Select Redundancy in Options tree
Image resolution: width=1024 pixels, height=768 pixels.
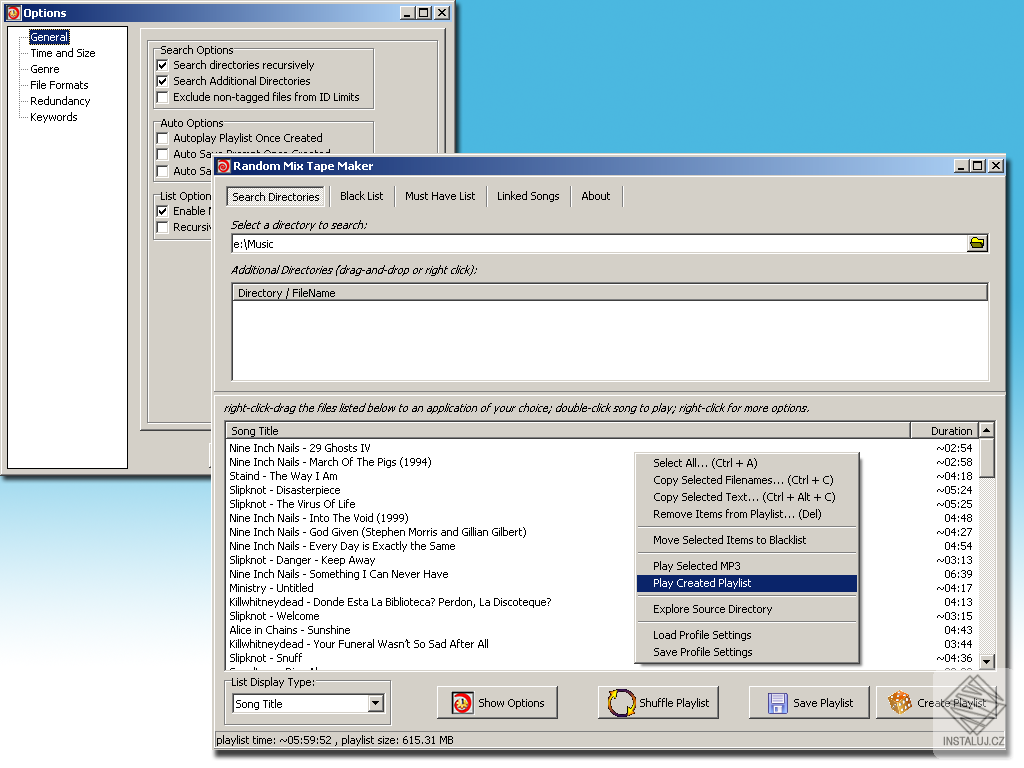pos(60,101)
